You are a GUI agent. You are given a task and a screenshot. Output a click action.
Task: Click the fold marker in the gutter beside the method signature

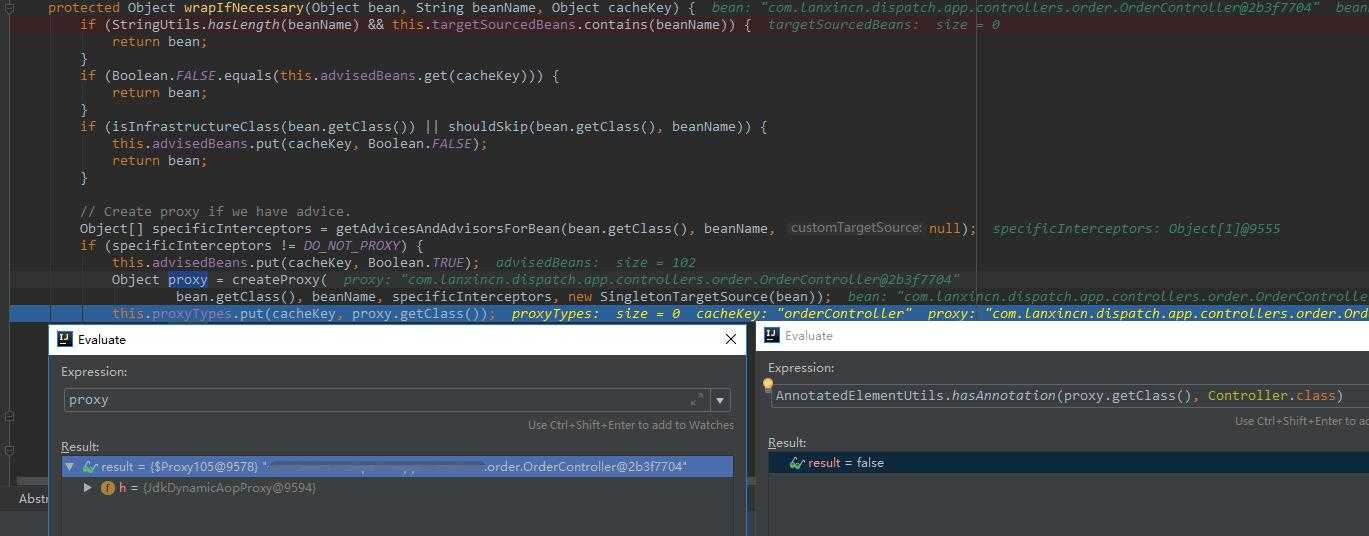pyautogui.click(x=9, y=8)
